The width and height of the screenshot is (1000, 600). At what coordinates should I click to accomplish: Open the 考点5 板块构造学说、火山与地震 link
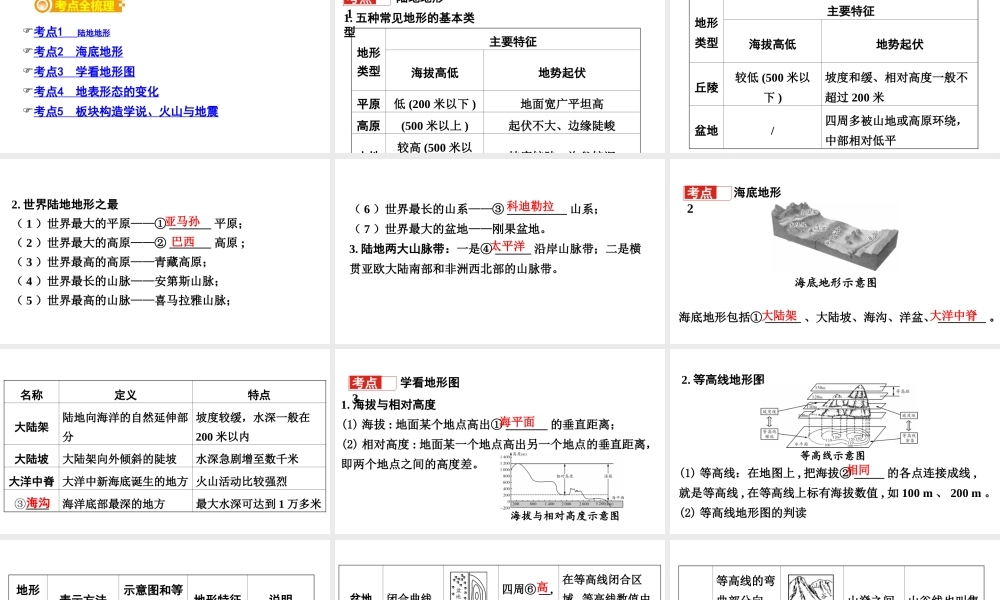point(126,111)
